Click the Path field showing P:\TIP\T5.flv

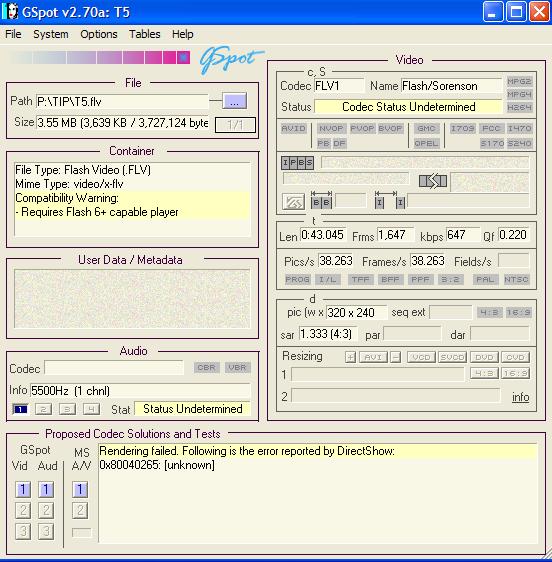[x=122, y=101]
